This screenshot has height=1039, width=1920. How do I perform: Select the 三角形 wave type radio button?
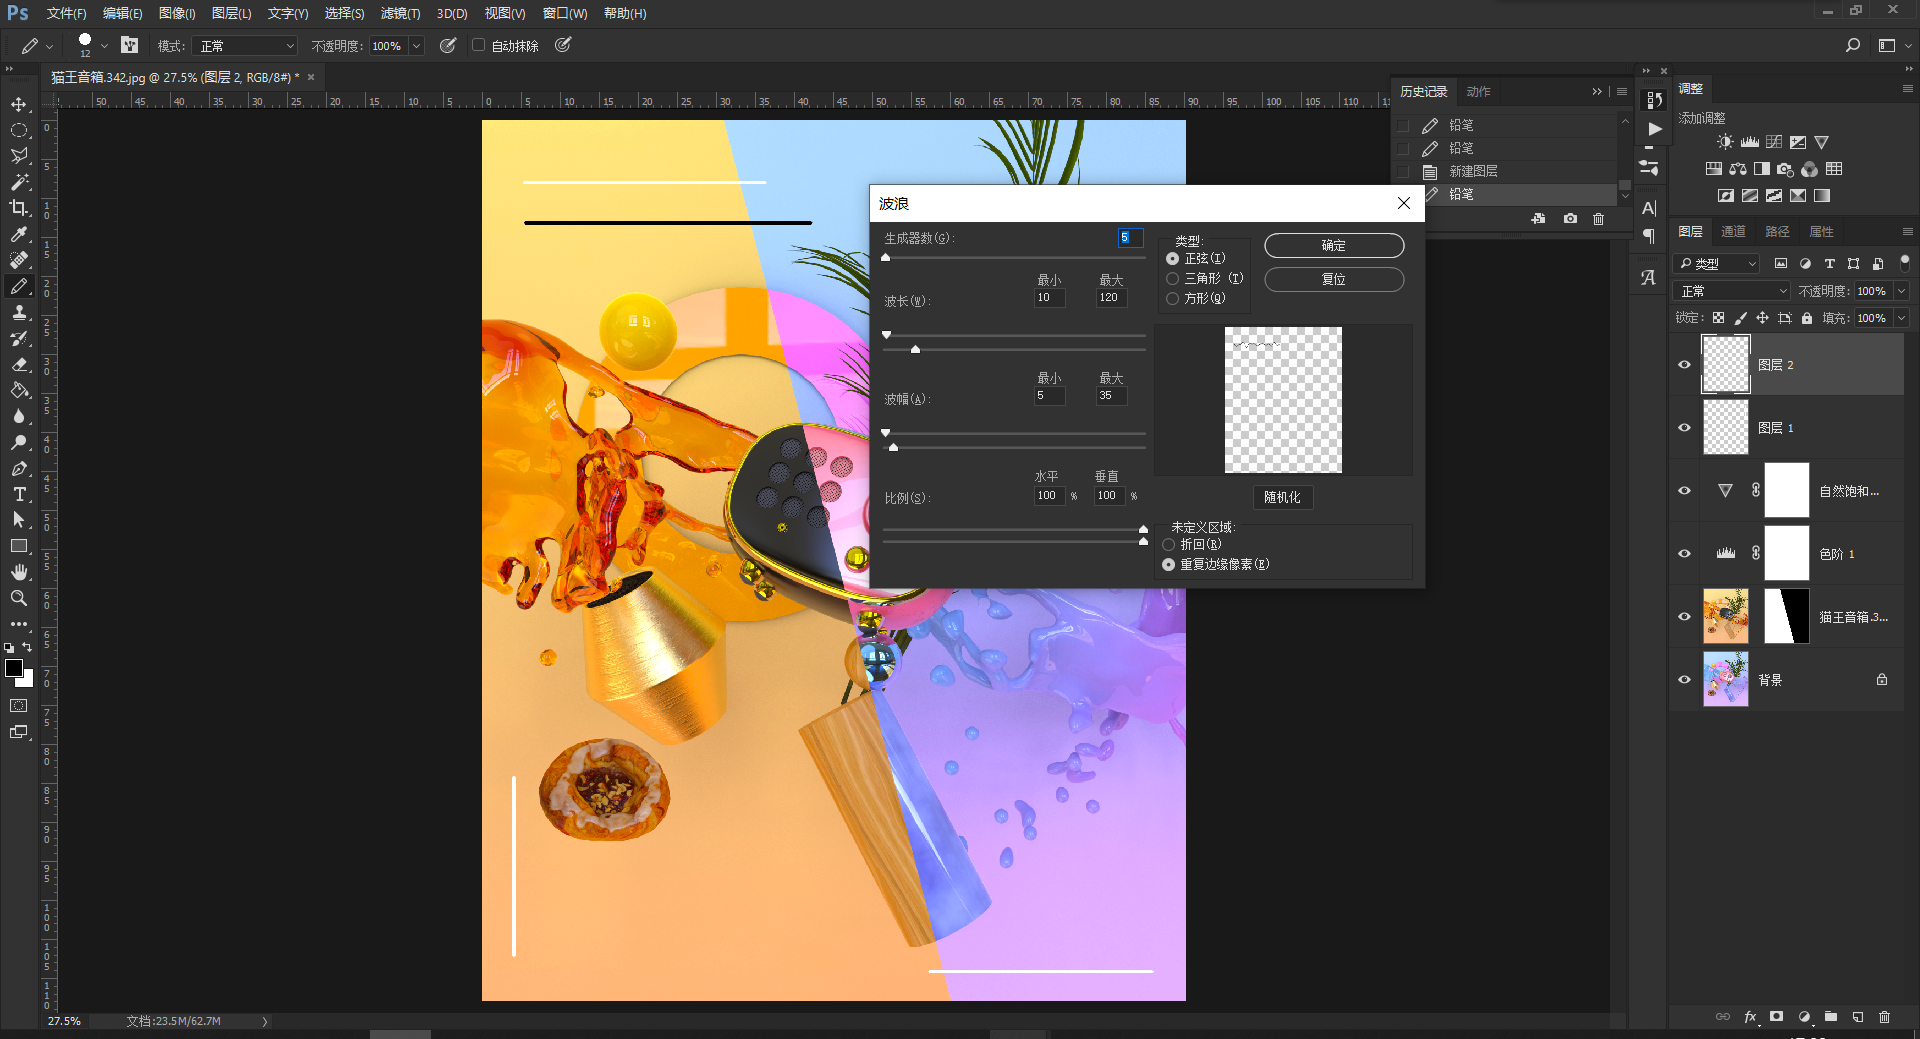click(x=1172, y=278)
